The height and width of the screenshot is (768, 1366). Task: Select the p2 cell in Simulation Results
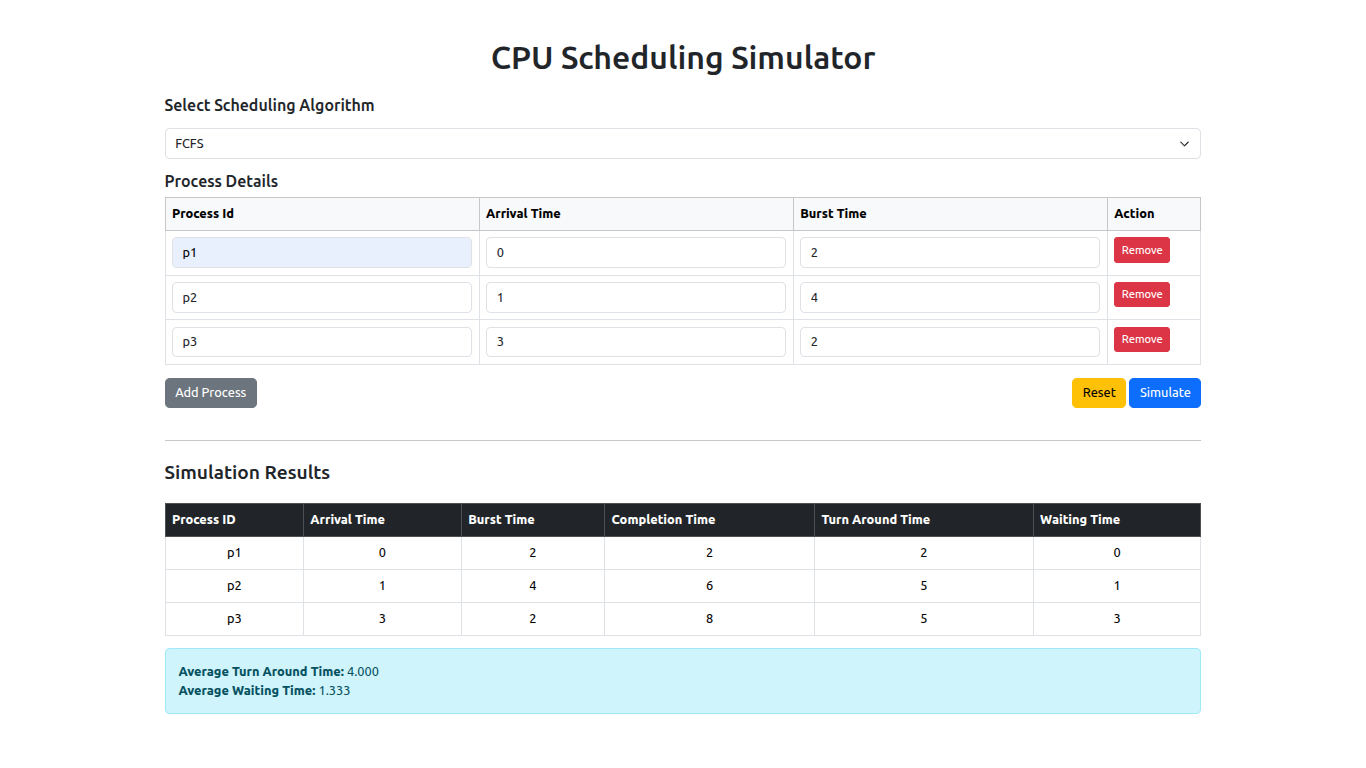234,586
